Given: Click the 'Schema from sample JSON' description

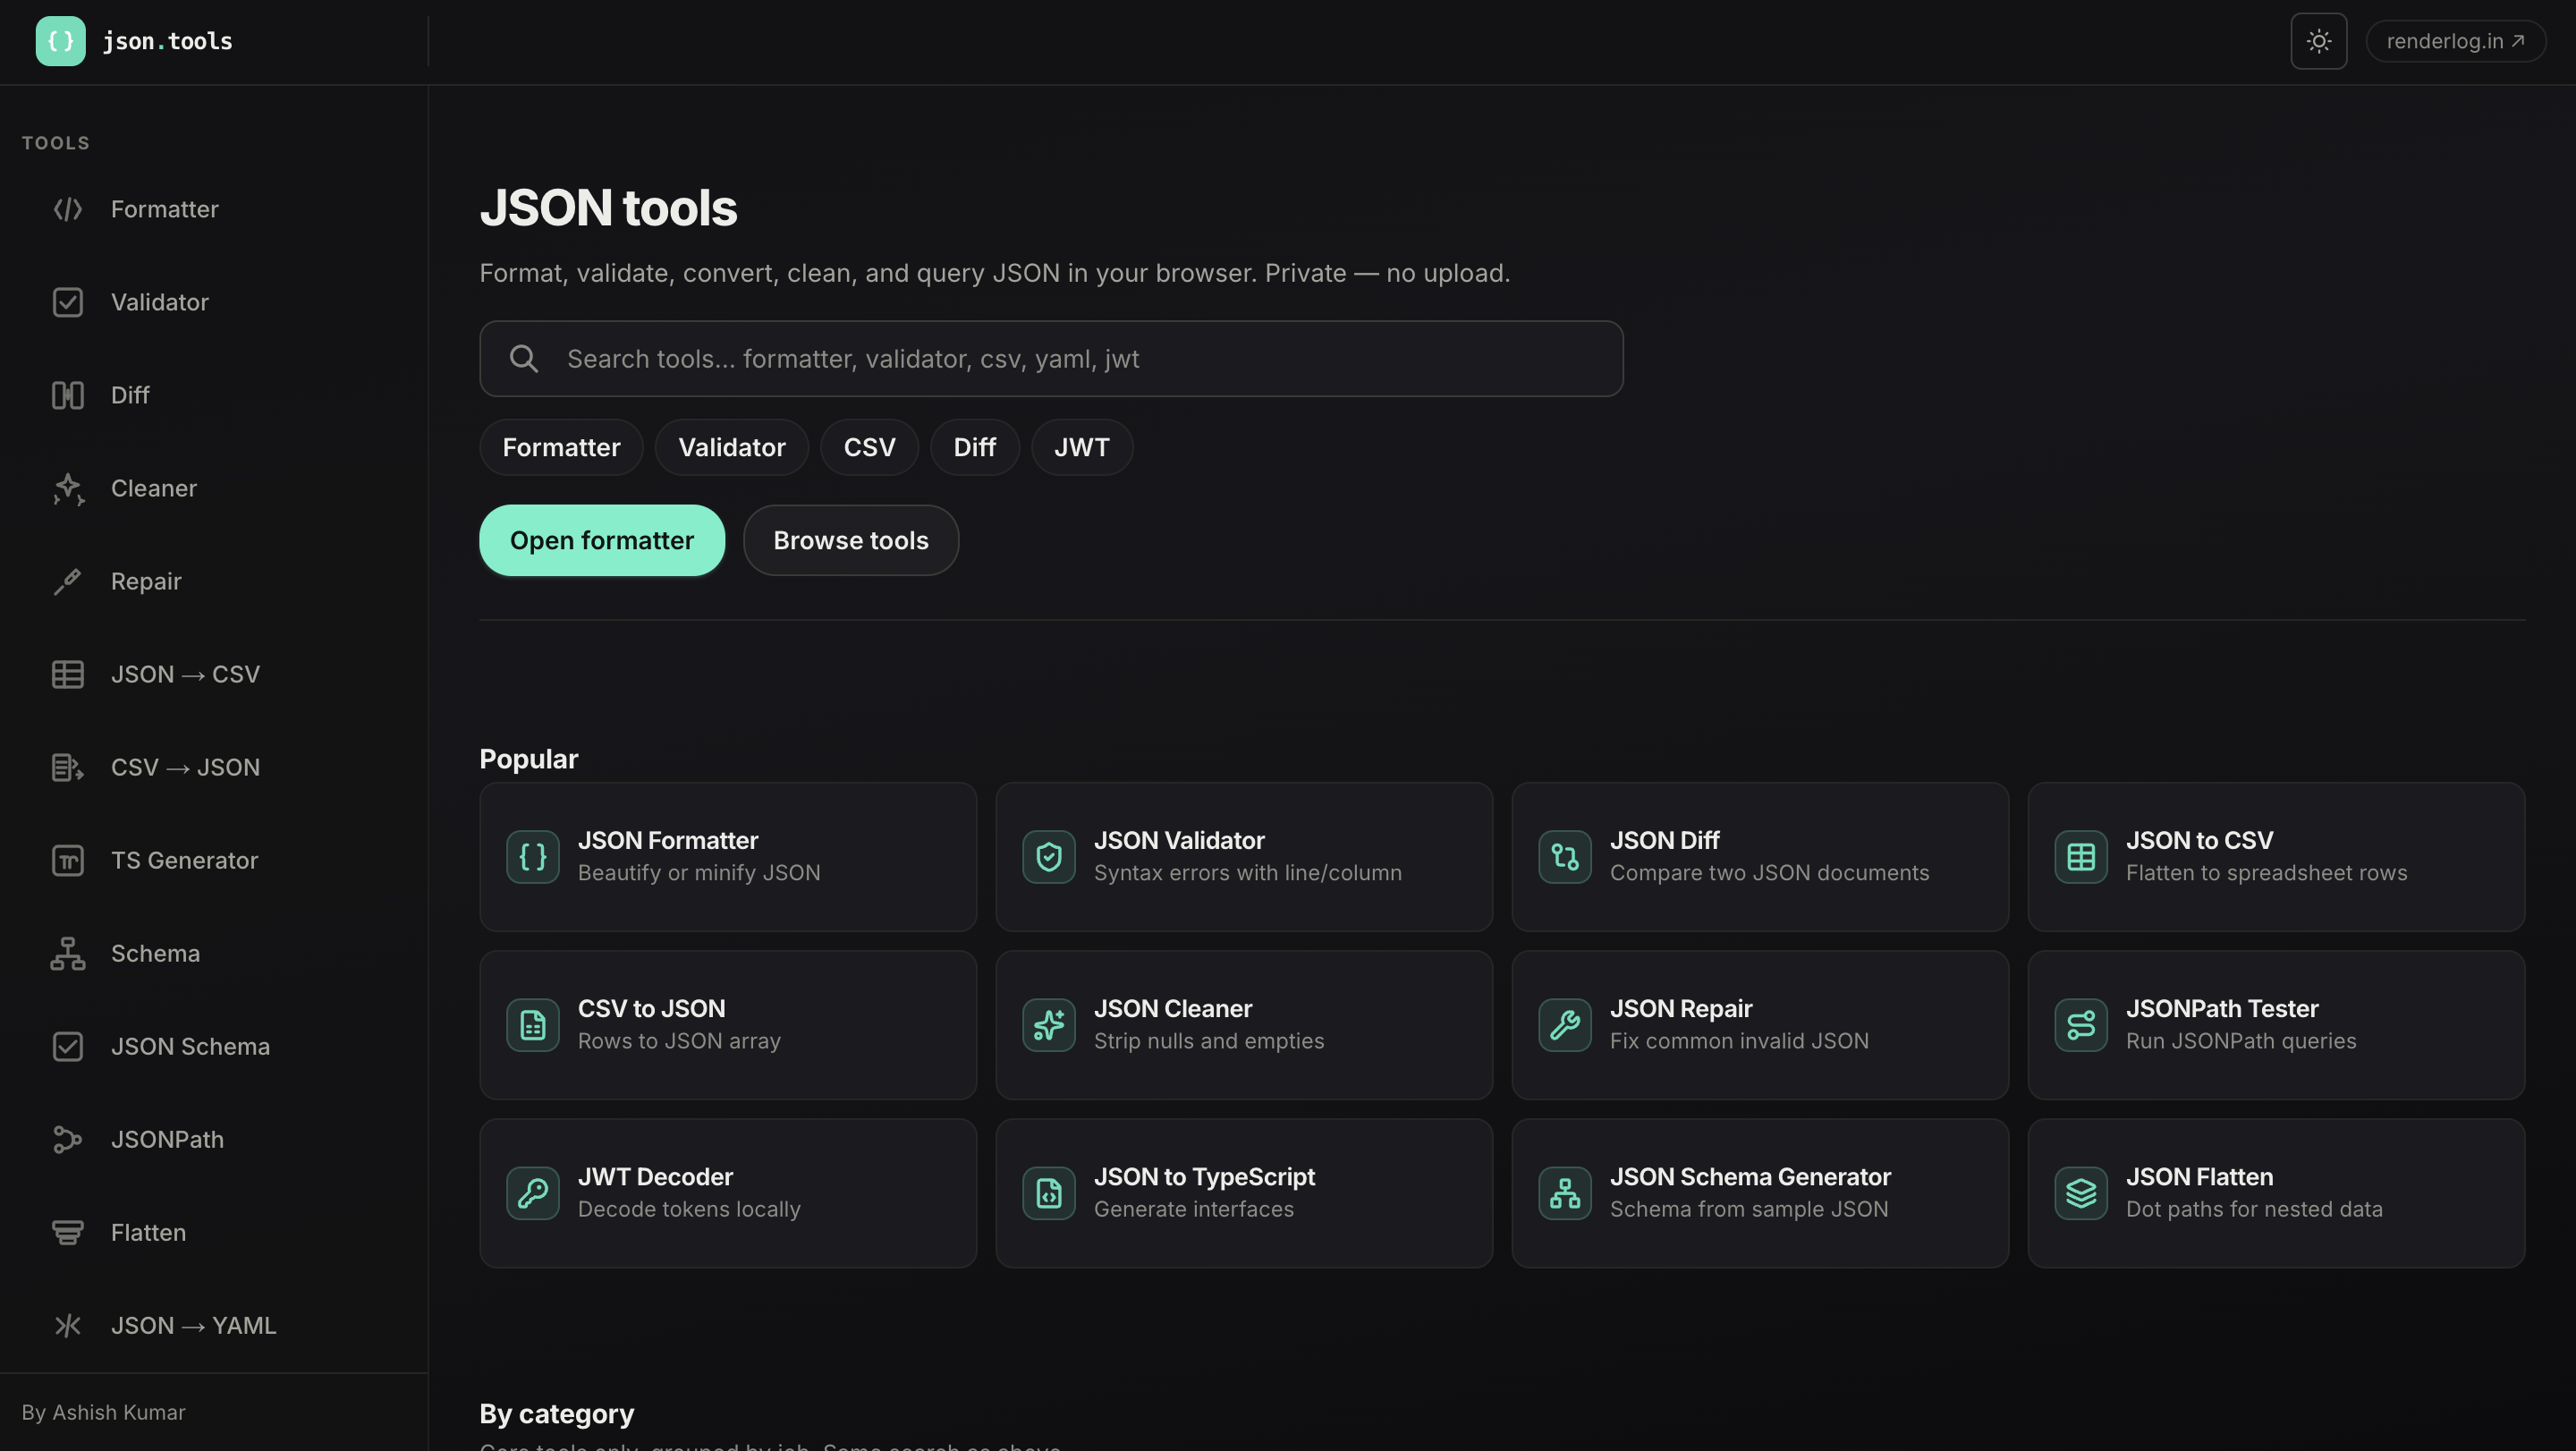Looking at the screenshot, I should point(1749,1209).
